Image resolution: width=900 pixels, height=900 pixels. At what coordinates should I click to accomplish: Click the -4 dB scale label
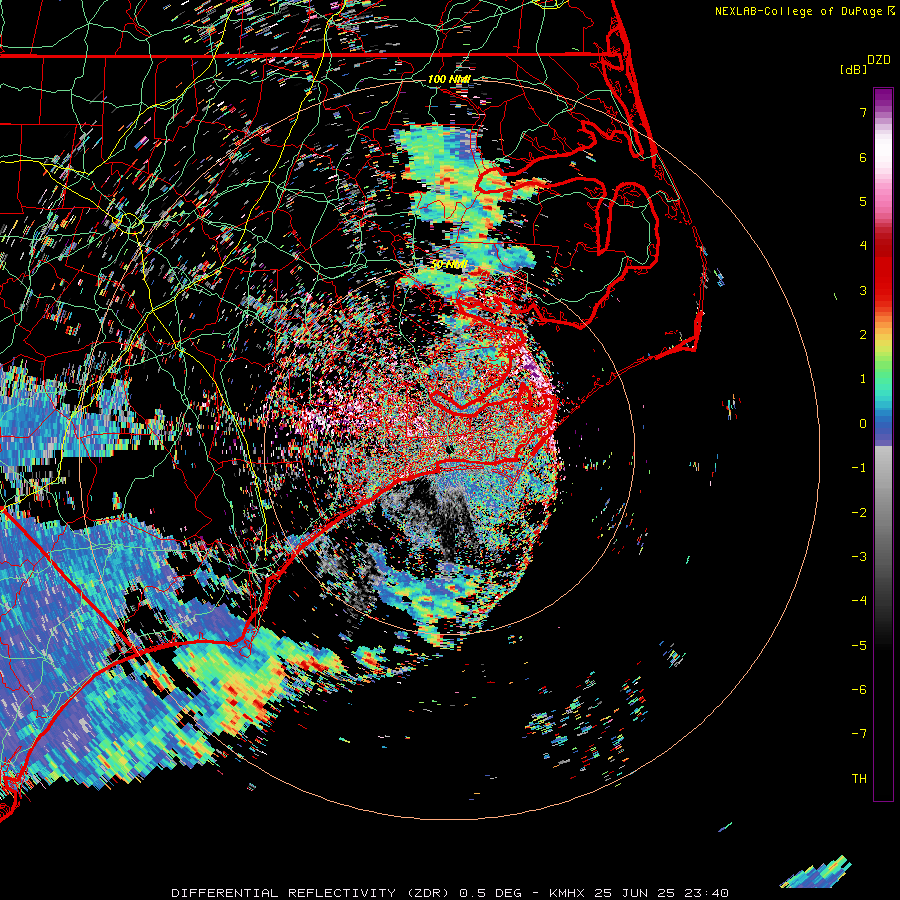click(x=859, y=601)
